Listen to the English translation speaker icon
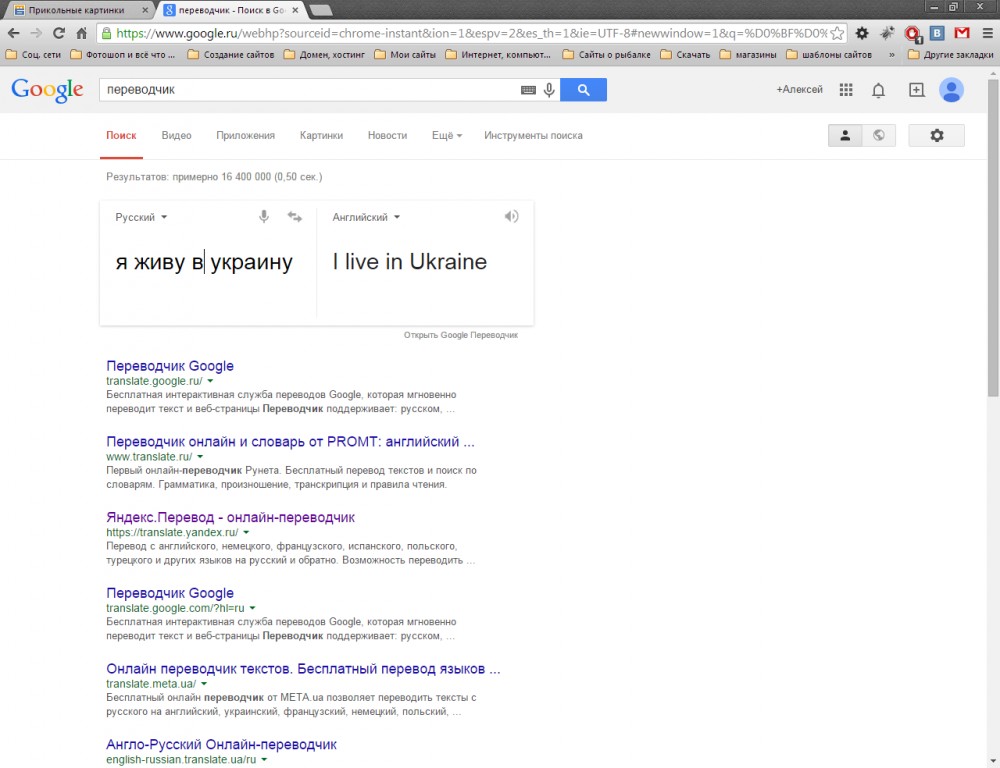Image resolution: width=1000 pixels, height=768 pixels. tap(512, 217)
